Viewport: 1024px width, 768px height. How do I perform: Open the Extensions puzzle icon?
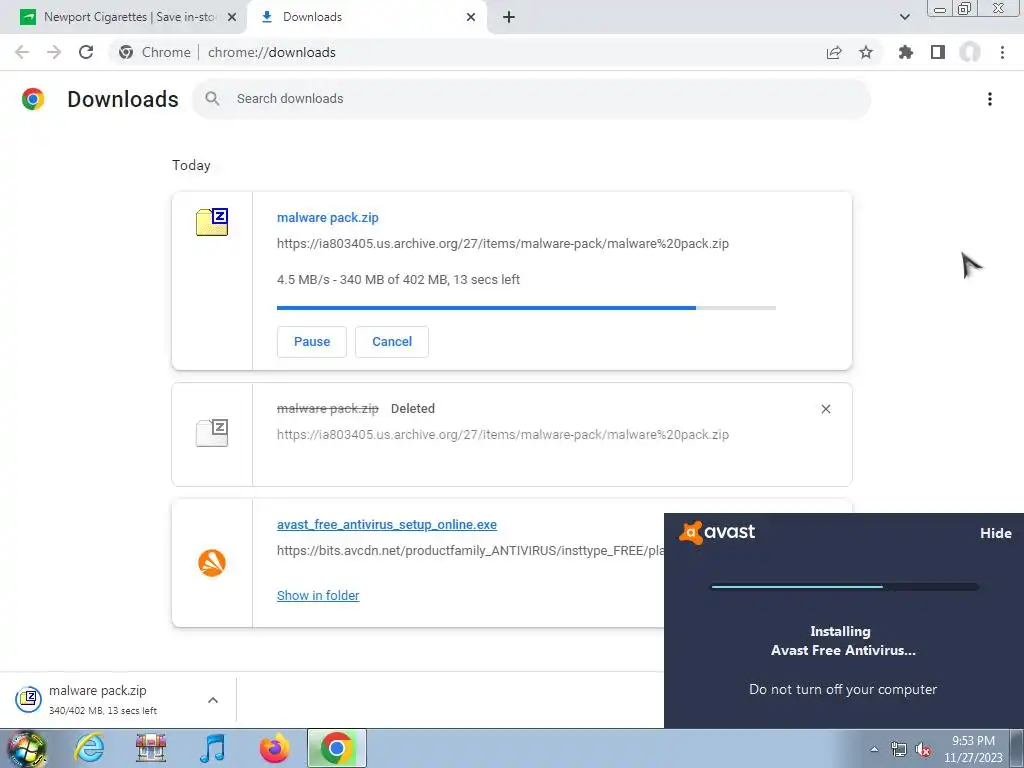tap(905, 52)
